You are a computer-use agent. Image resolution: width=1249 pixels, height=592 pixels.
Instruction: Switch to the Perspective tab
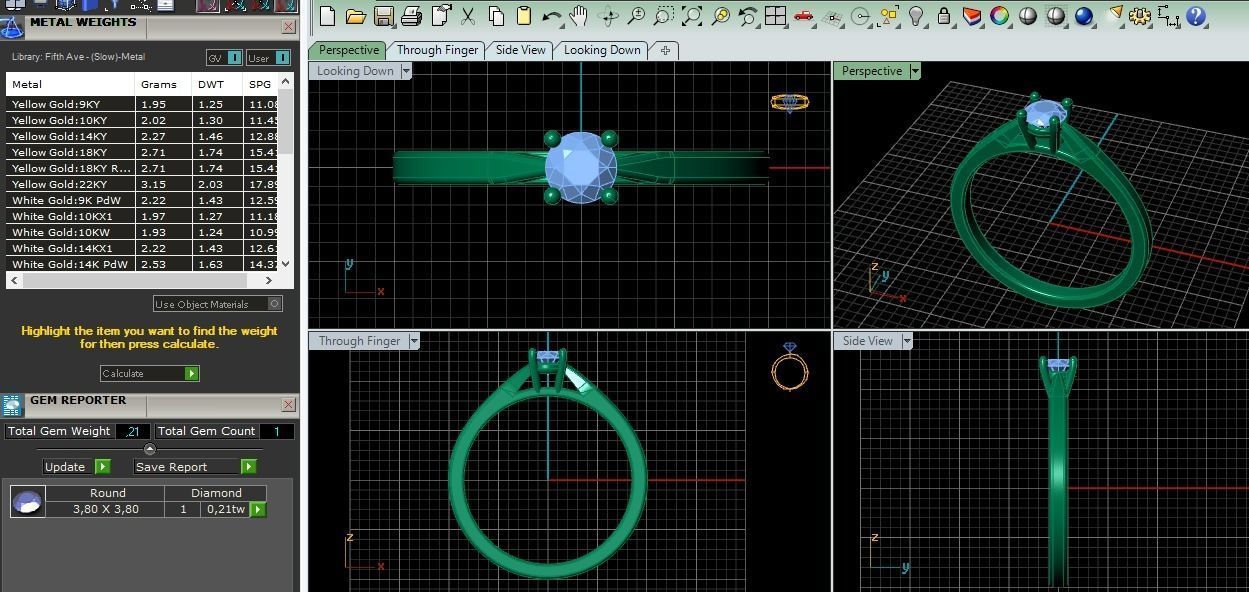coord(349,50)
